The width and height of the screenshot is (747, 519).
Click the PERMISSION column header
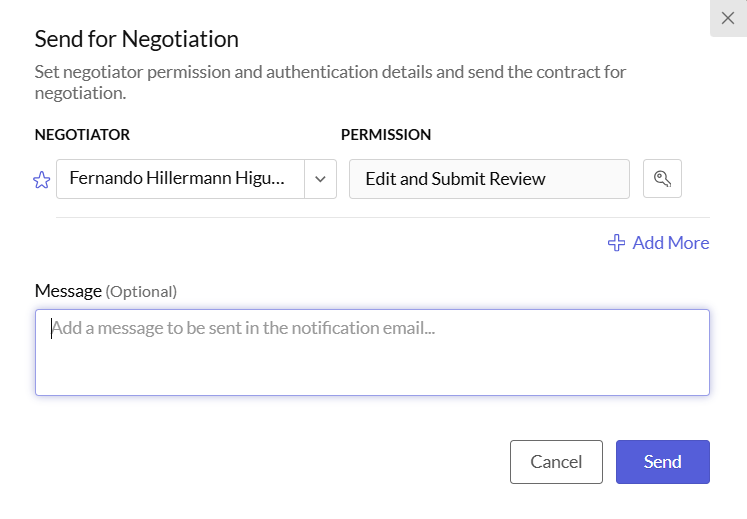click(386, 134)
